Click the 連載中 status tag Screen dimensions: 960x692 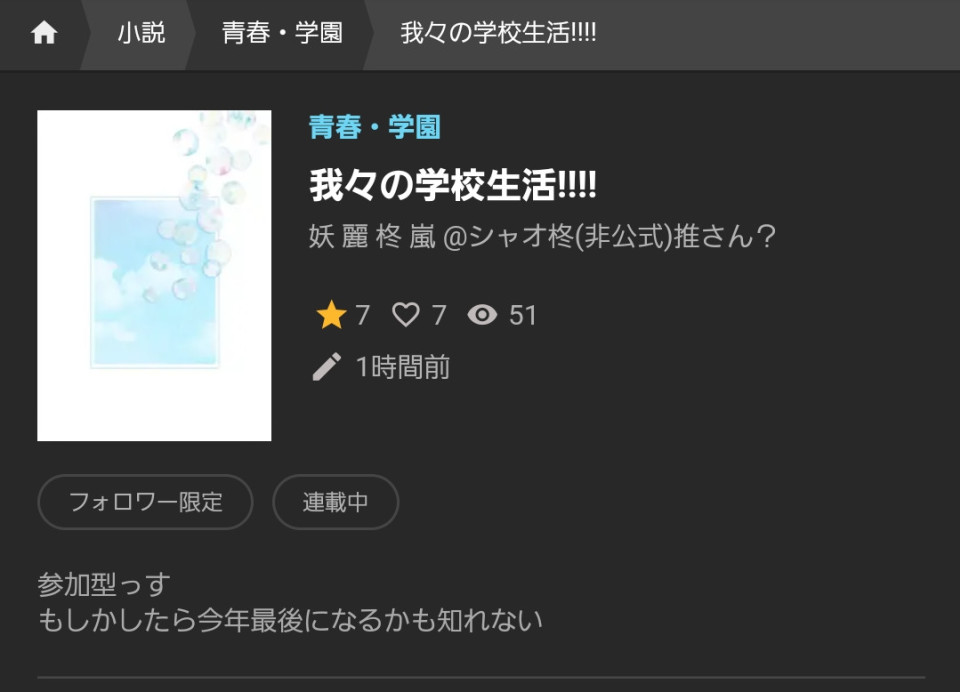336,502
